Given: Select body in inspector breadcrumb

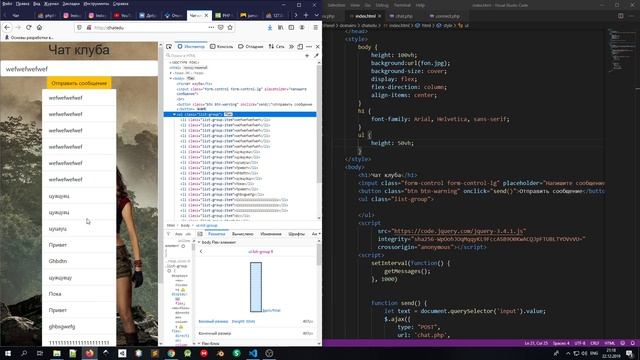Looking at the screenshot, I should (185, 225).
